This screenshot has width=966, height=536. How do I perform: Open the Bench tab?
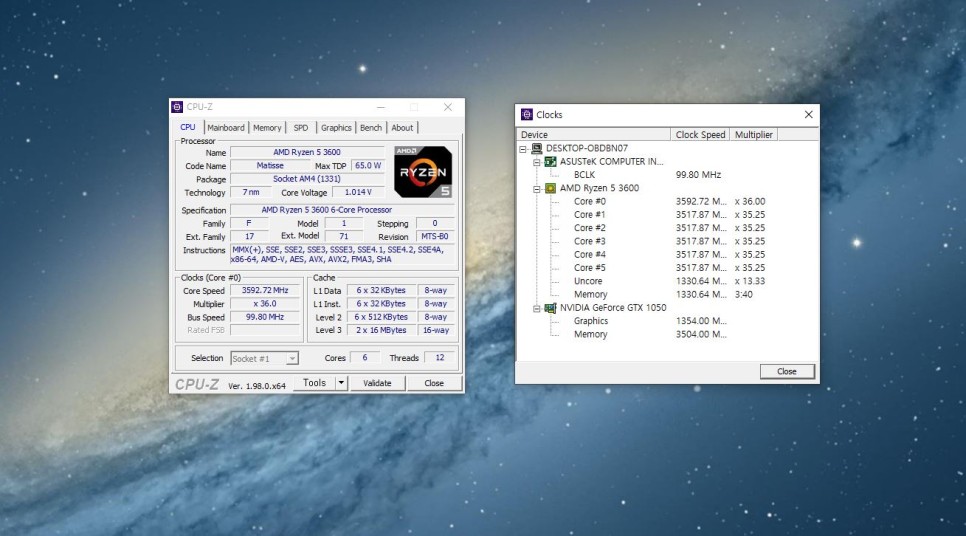point(371,128)
